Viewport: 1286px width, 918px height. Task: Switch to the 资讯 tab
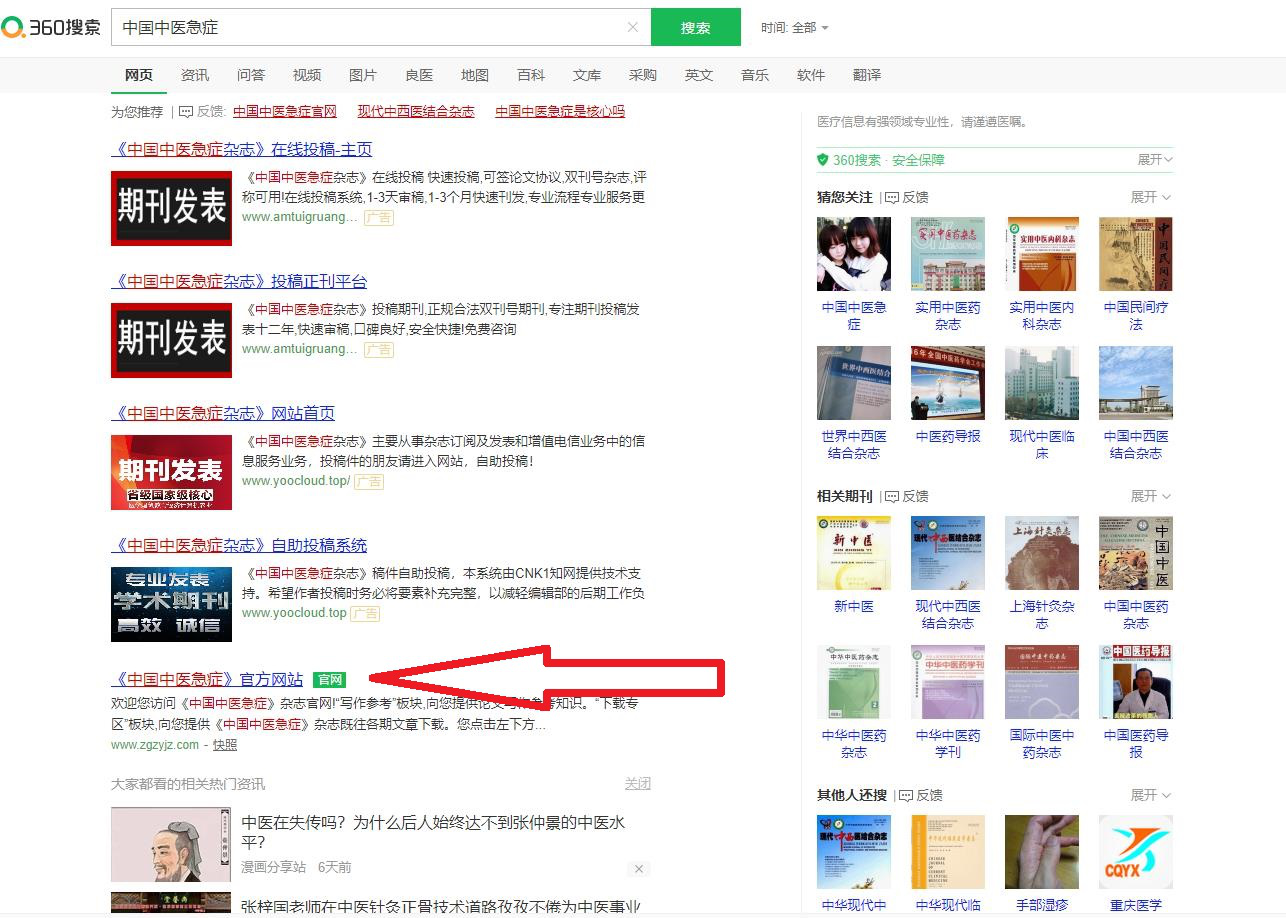(195, 75)
